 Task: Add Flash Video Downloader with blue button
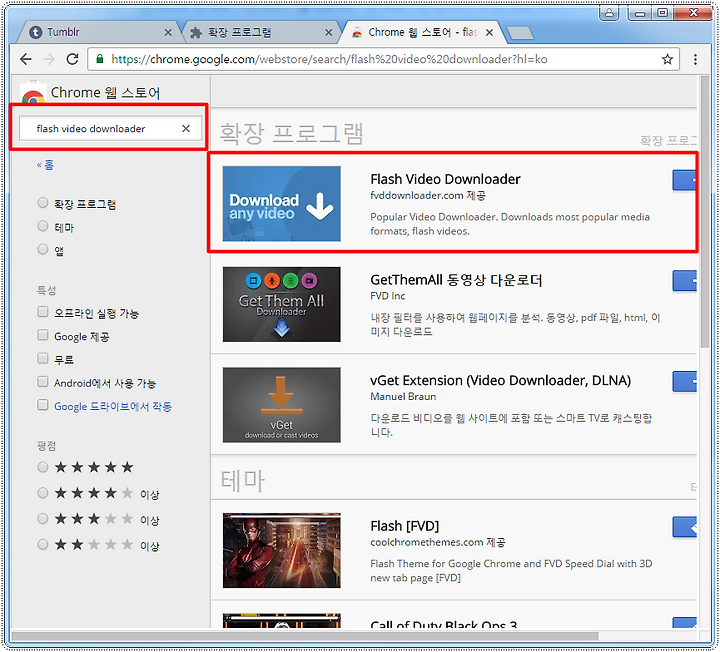[x=685, y=180]
